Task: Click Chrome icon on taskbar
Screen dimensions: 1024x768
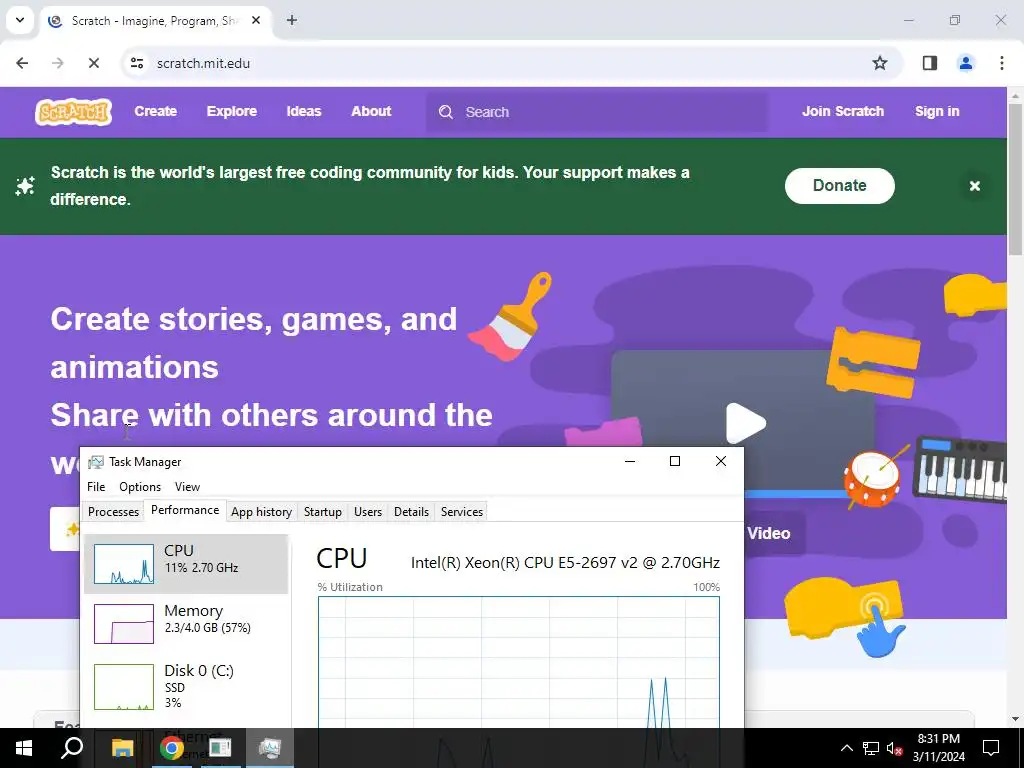Action: (171, 748)
